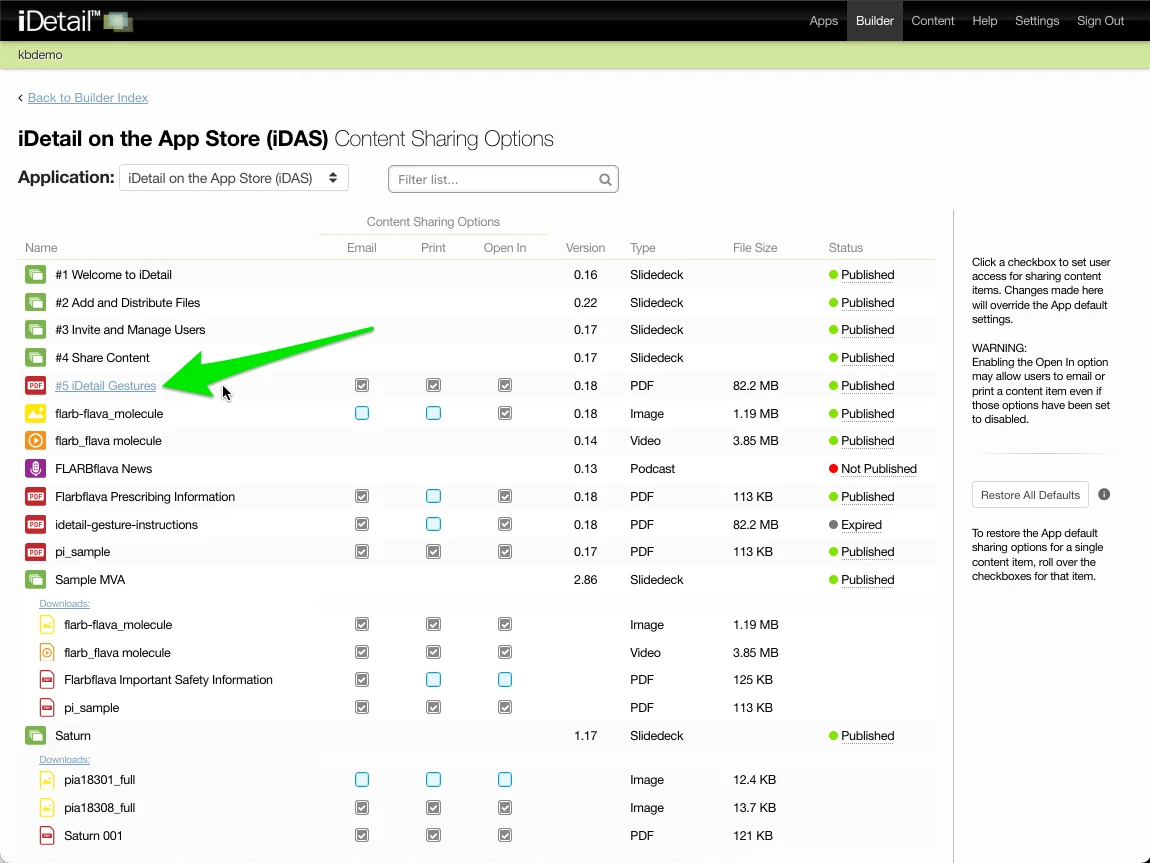Click the Restore All Defaults button

(x=1030, y=495)
